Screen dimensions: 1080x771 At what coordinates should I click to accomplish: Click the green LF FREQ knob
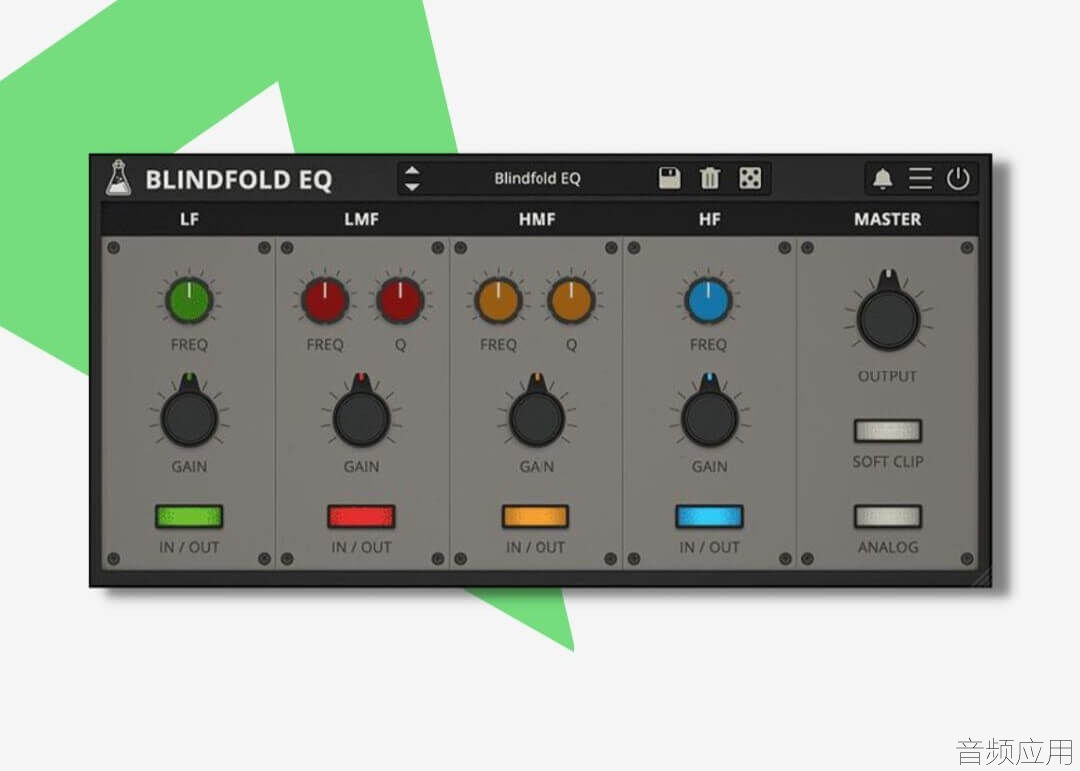[189, 300]
